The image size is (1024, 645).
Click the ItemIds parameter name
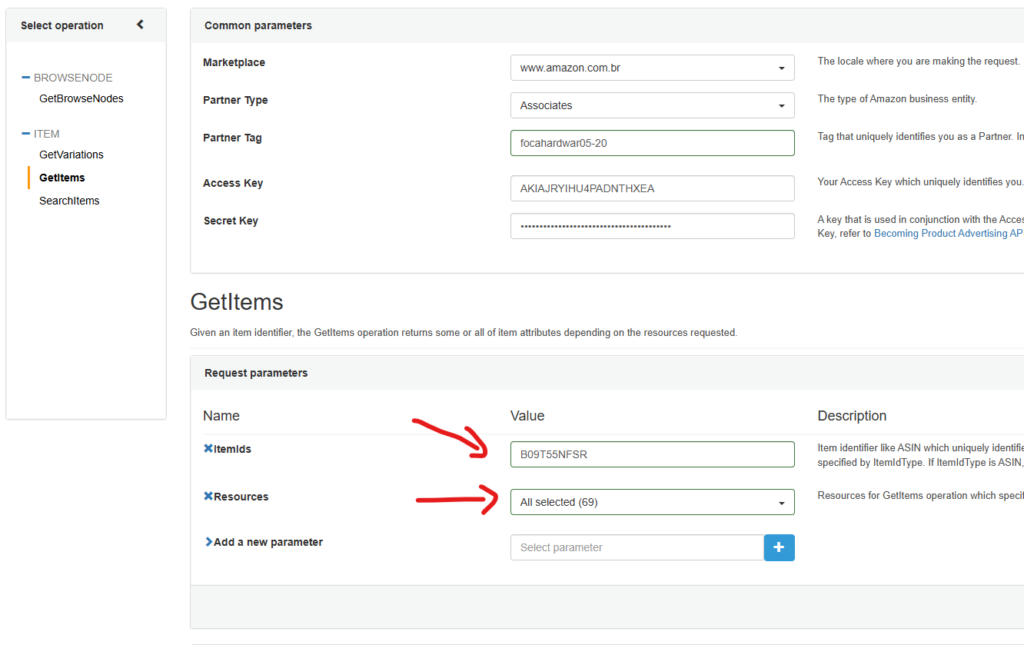[232, 449]
